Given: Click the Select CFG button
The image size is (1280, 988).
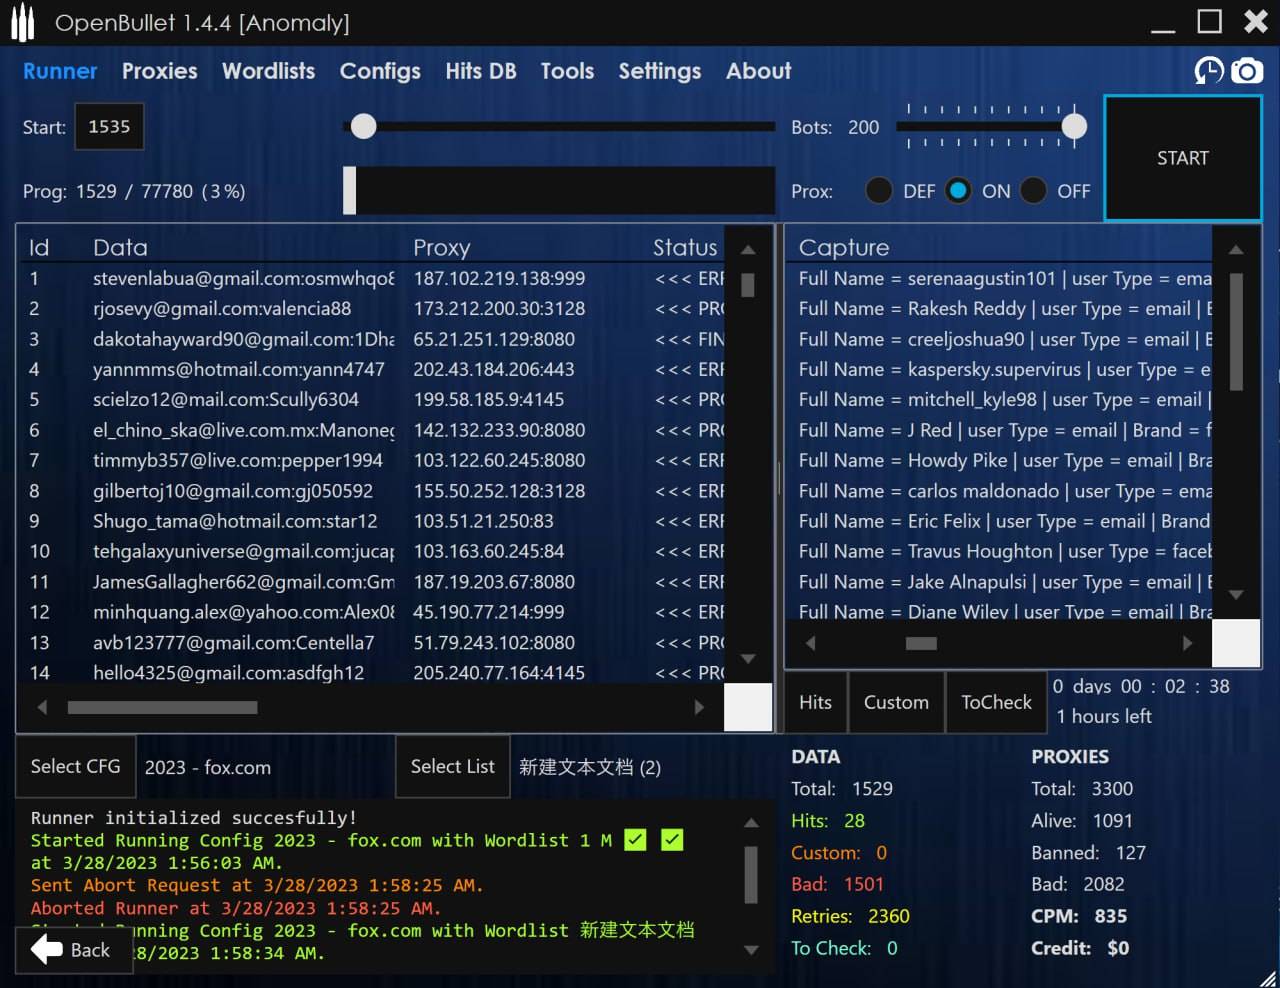Looking at the screenshot, I should tap(75, 767).
